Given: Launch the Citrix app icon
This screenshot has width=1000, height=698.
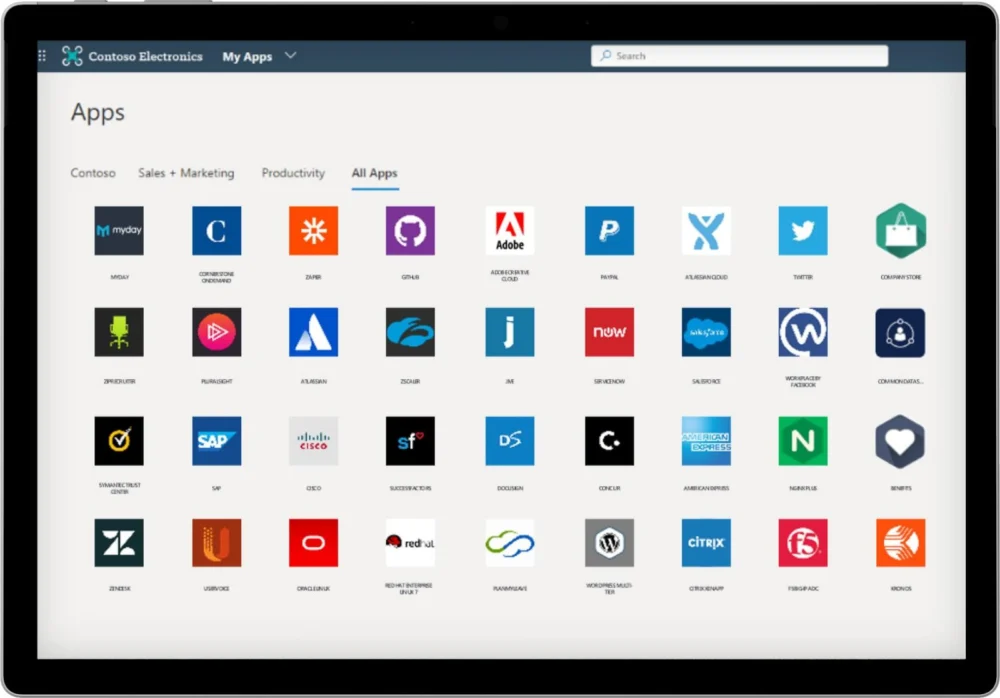Looking at the screenshot, I should pyautogui.click(x=706, y=543).
